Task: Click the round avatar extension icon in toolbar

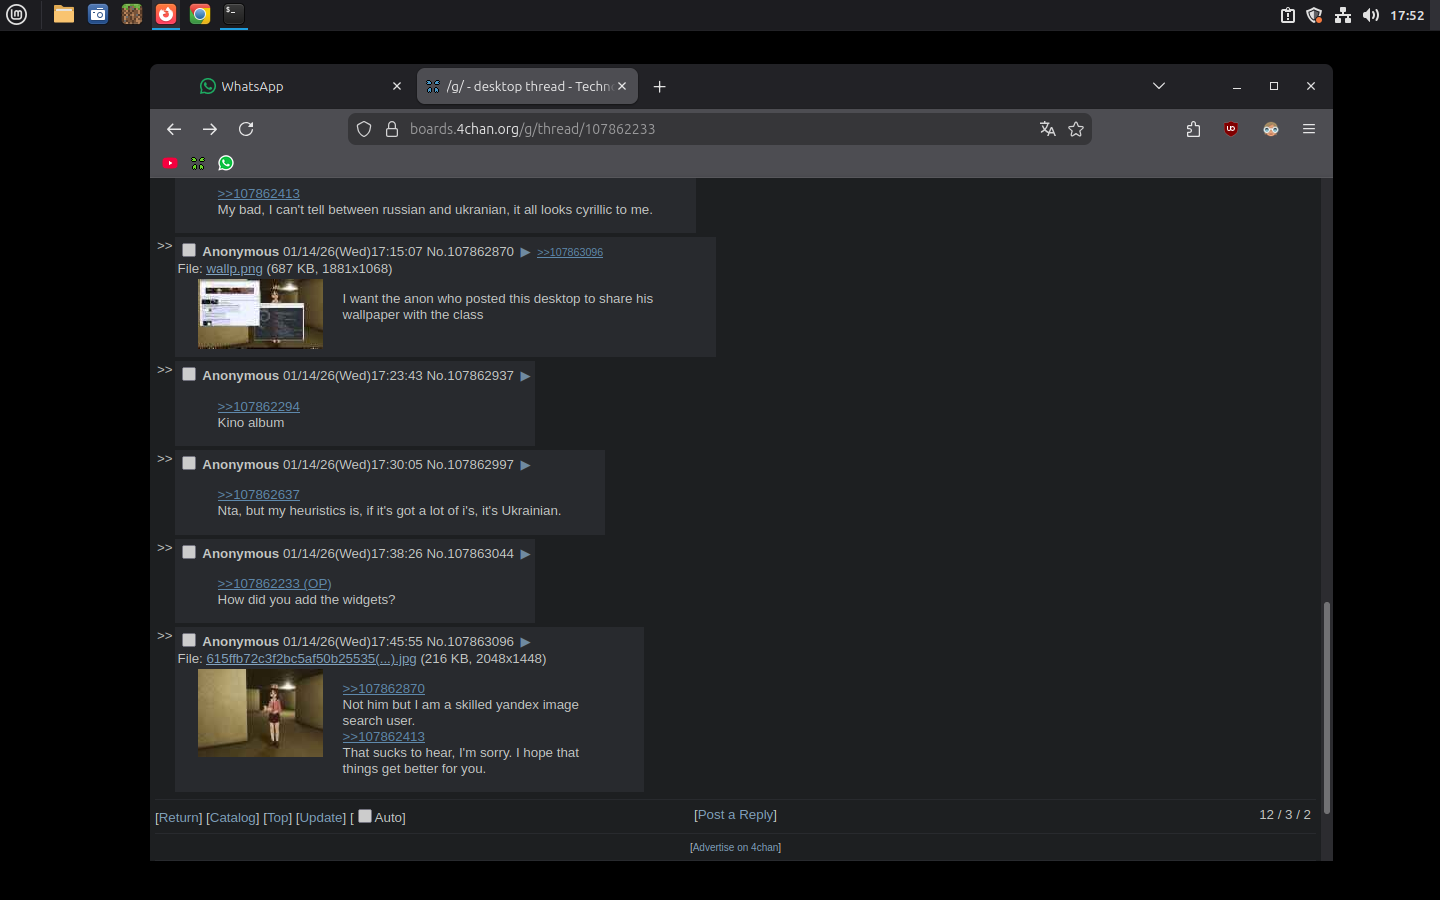Action: point(1271,129)
